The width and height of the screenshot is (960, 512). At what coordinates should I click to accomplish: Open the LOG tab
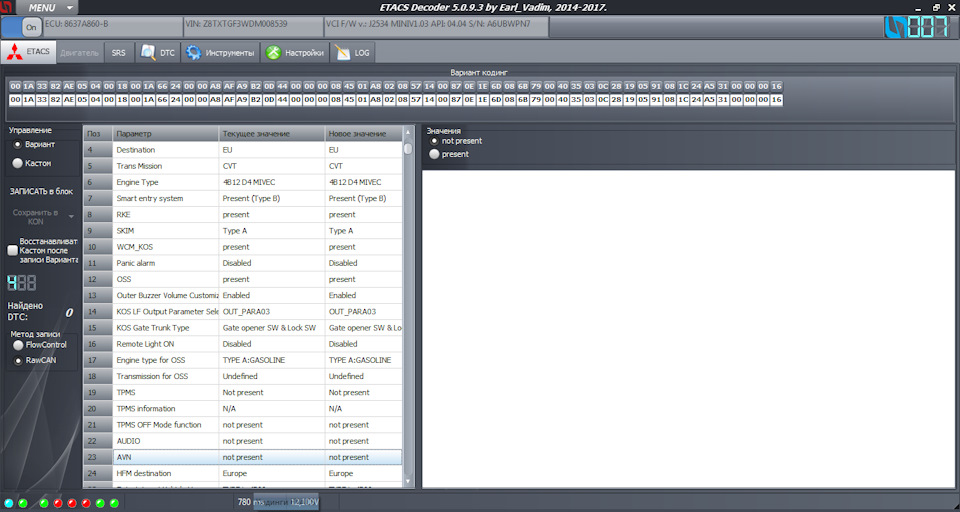tap(353, 53)
